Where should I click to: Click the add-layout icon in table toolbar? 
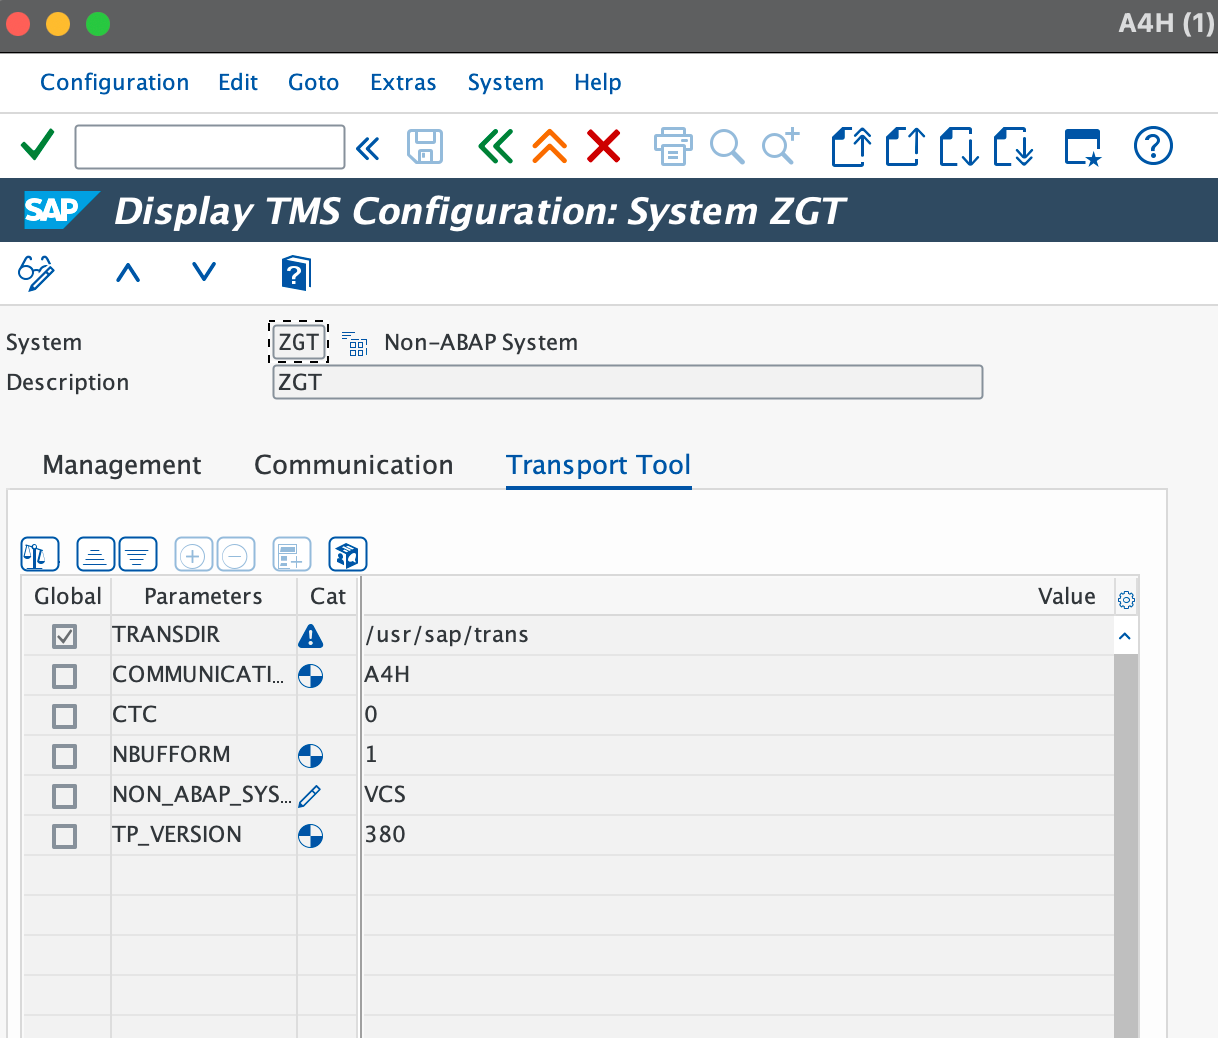(x=292, y=554)
